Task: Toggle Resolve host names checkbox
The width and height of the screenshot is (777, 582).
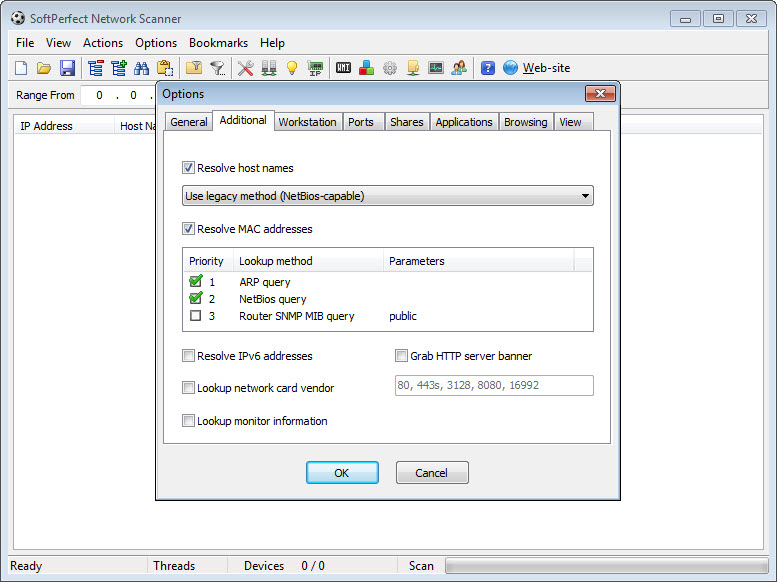Action: (x=188, y=168)
